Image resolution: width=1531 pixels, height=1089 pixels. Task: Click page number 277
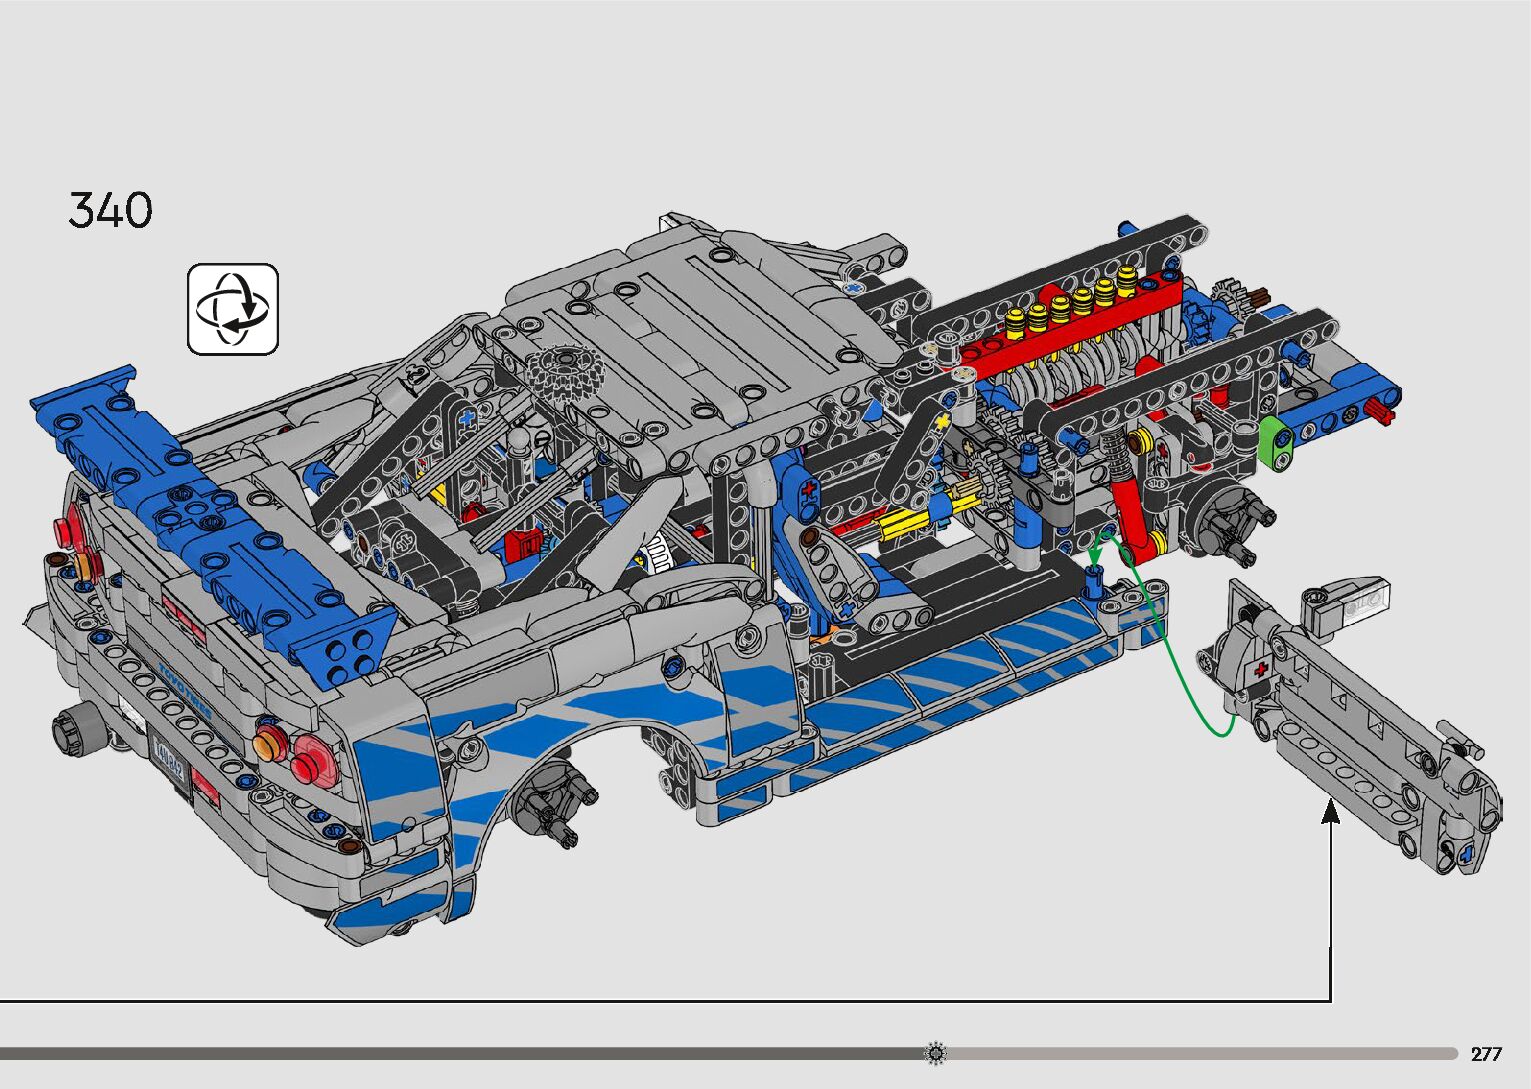click(1486, 1054)
